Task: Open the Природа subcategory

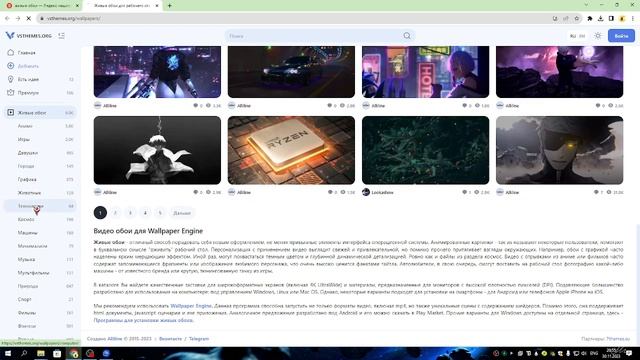Action: (40, 286)
